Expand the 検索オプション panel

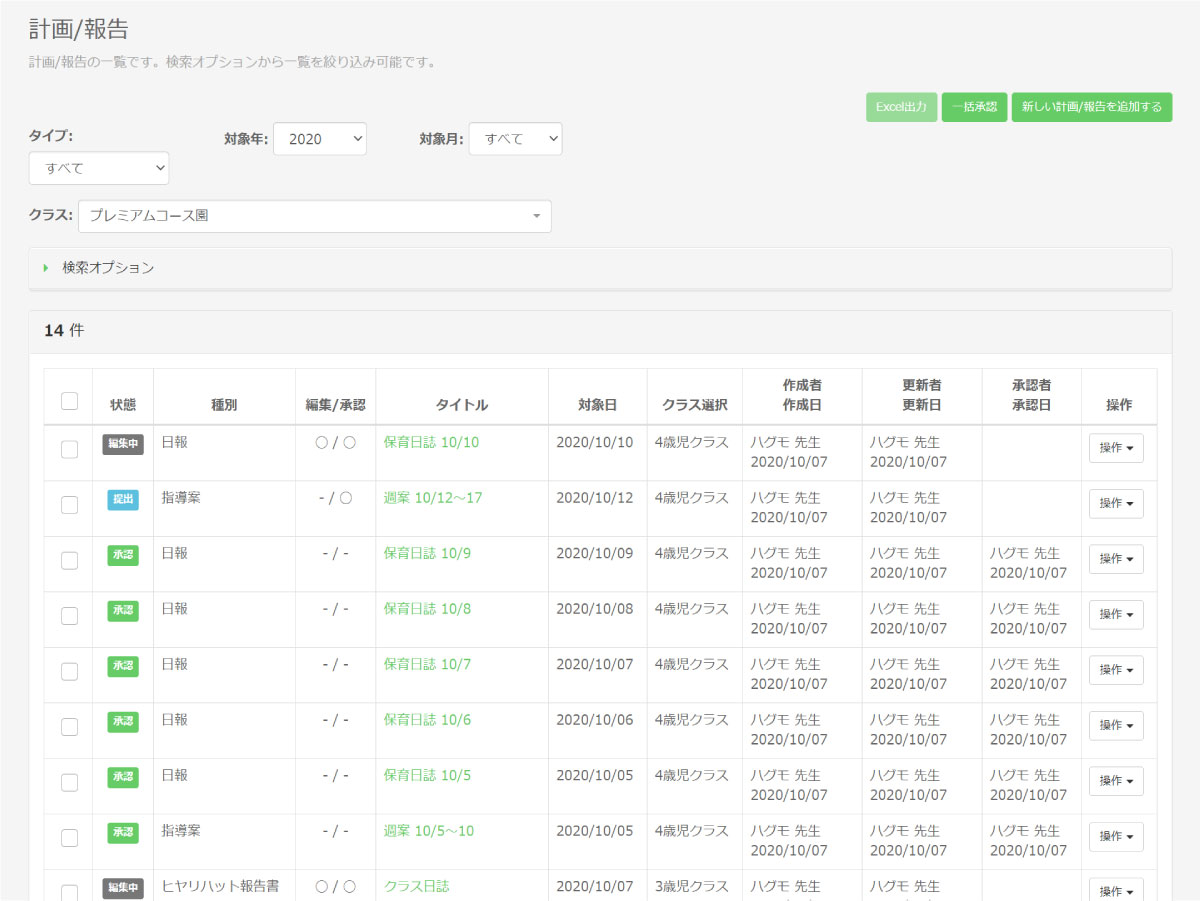[600, 268]
